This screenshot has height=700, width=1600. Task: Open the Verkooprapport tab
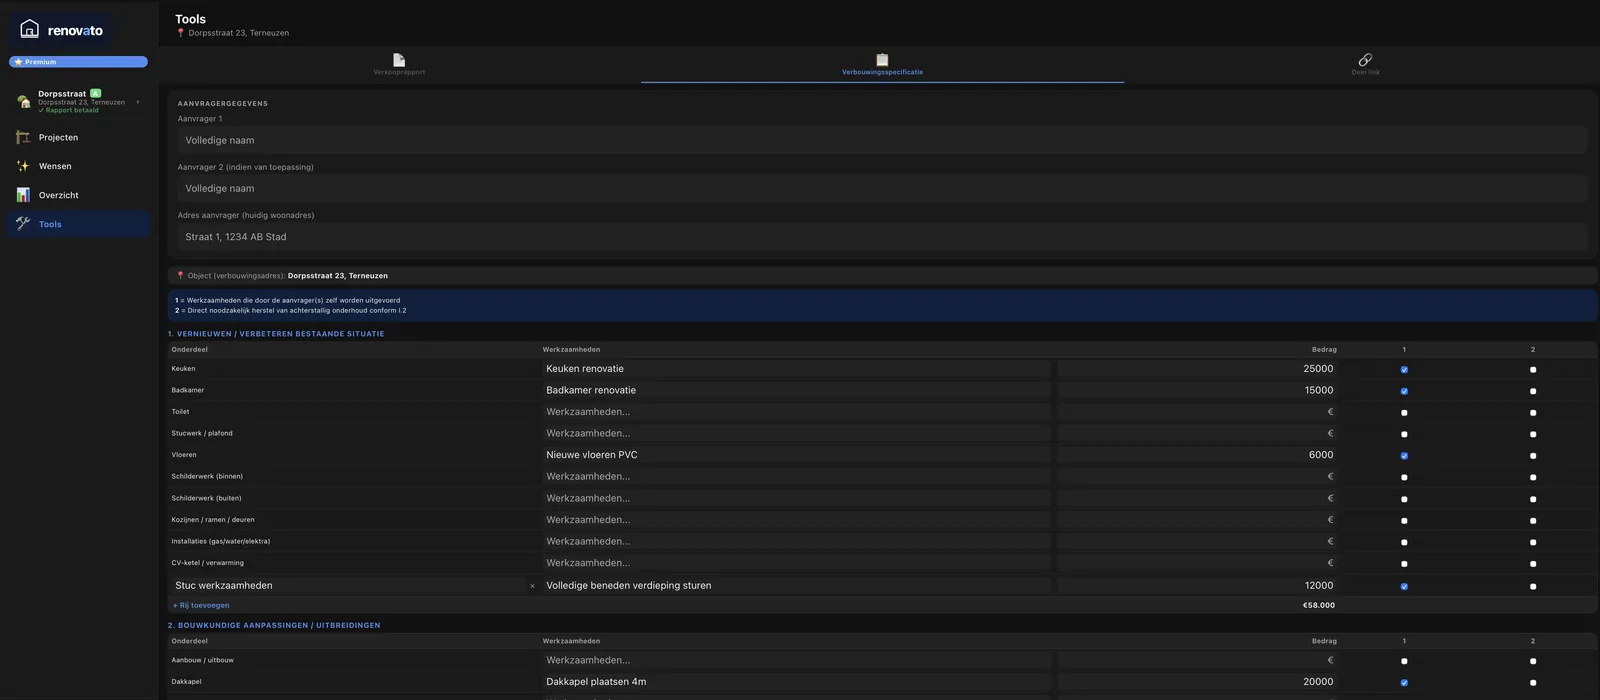tap(399, 65)
